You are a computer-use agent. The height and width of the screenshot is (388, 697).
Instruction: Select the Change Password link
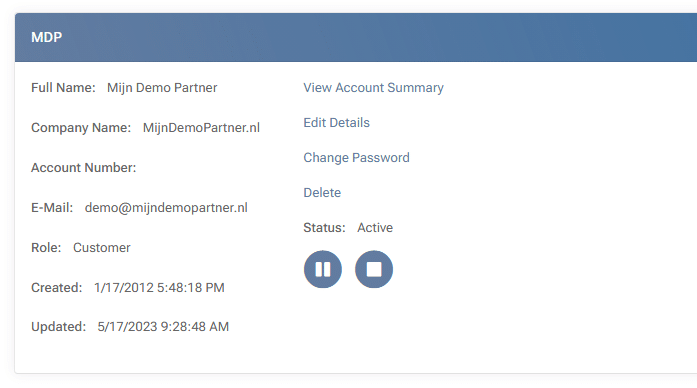coord(357,158)
